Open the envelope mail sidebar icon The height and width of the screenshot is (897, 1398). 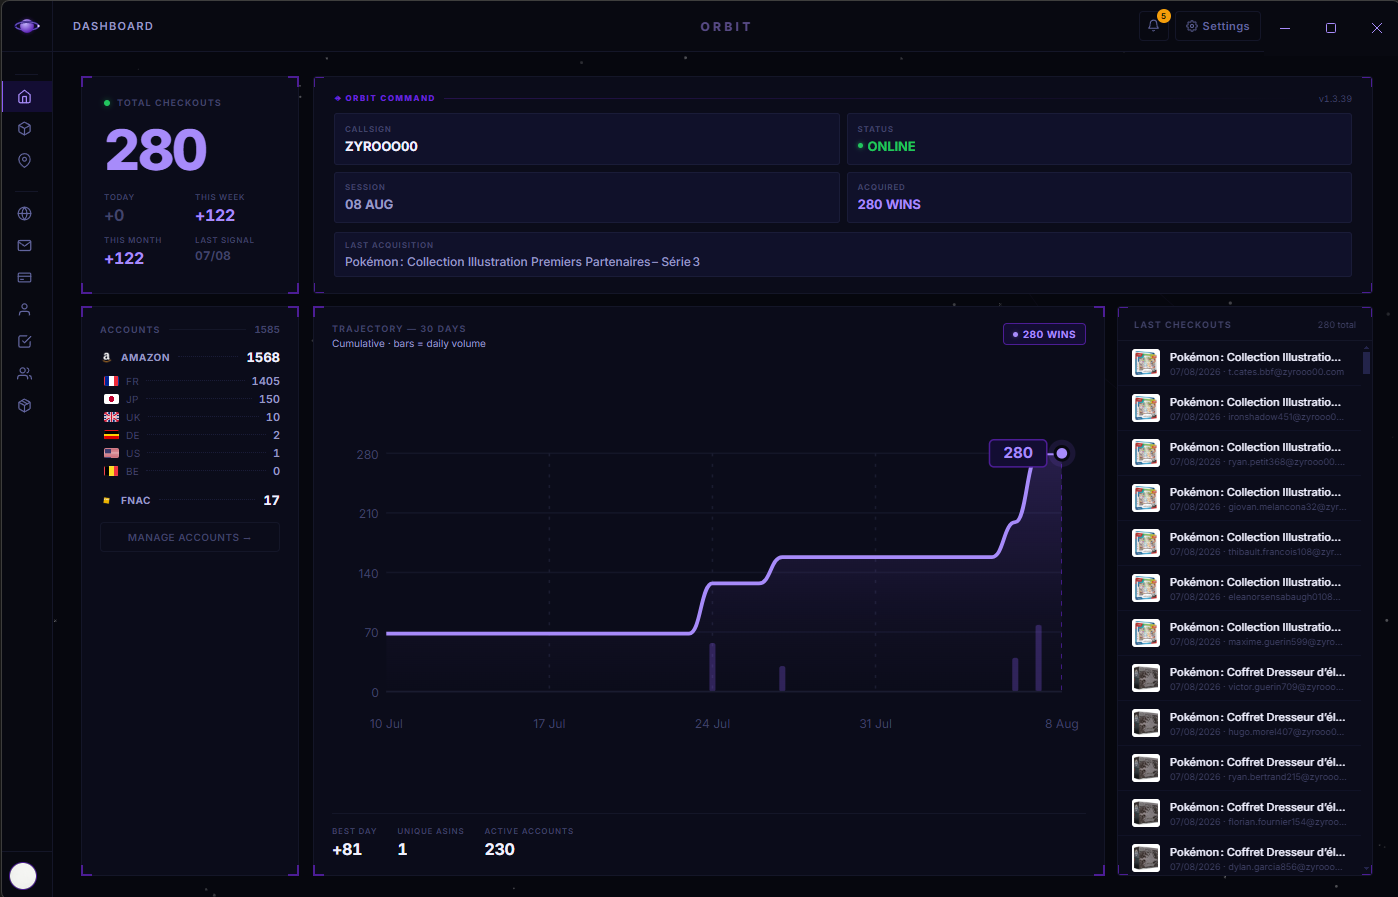(x=25, y=245)
